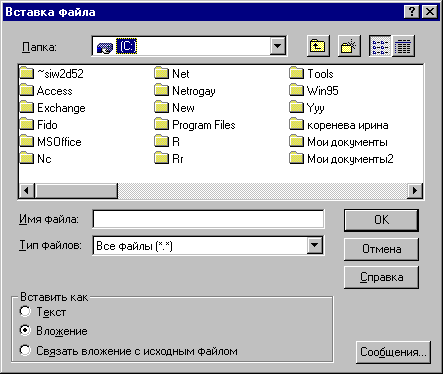443x374 pixels.
Task: Select the Tools folder
Action: coord(311,74)
